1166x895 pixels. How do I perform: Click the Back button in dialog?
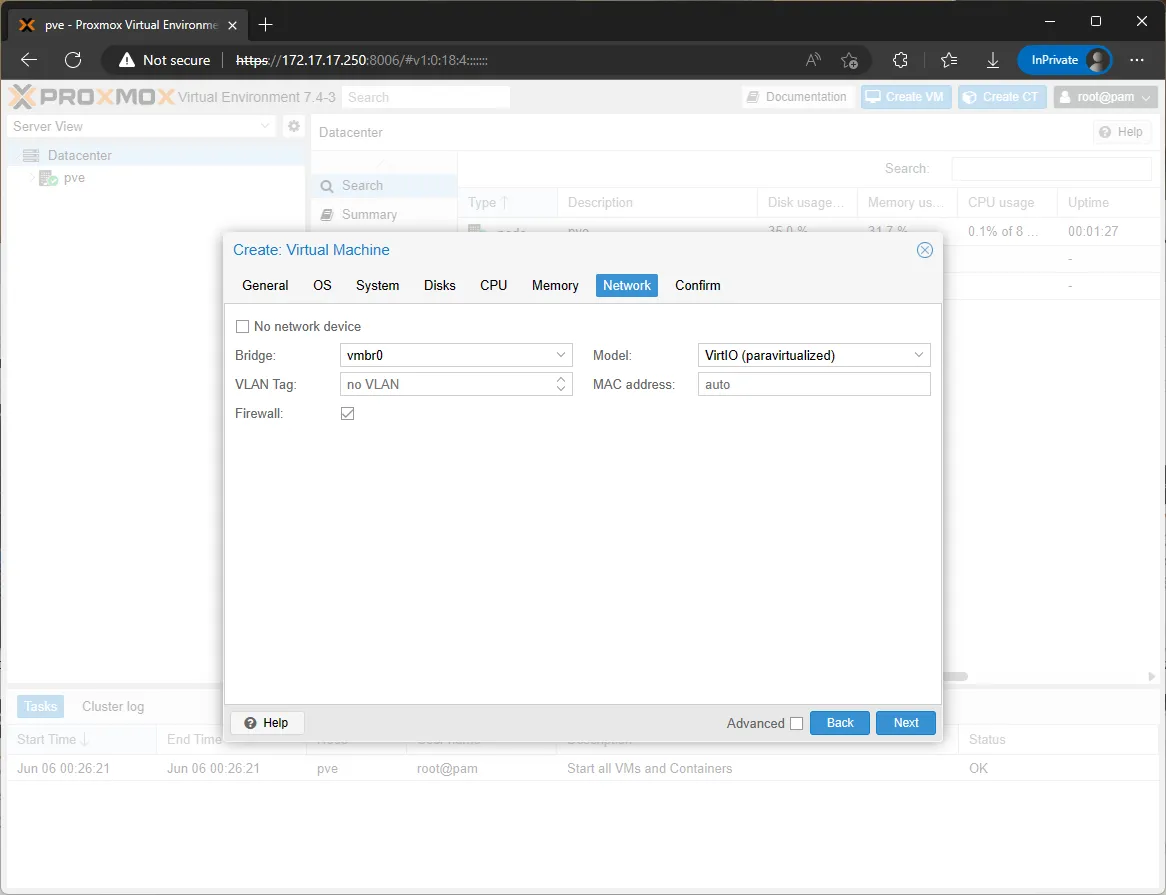pyautogui.click(x=840, y=723)
